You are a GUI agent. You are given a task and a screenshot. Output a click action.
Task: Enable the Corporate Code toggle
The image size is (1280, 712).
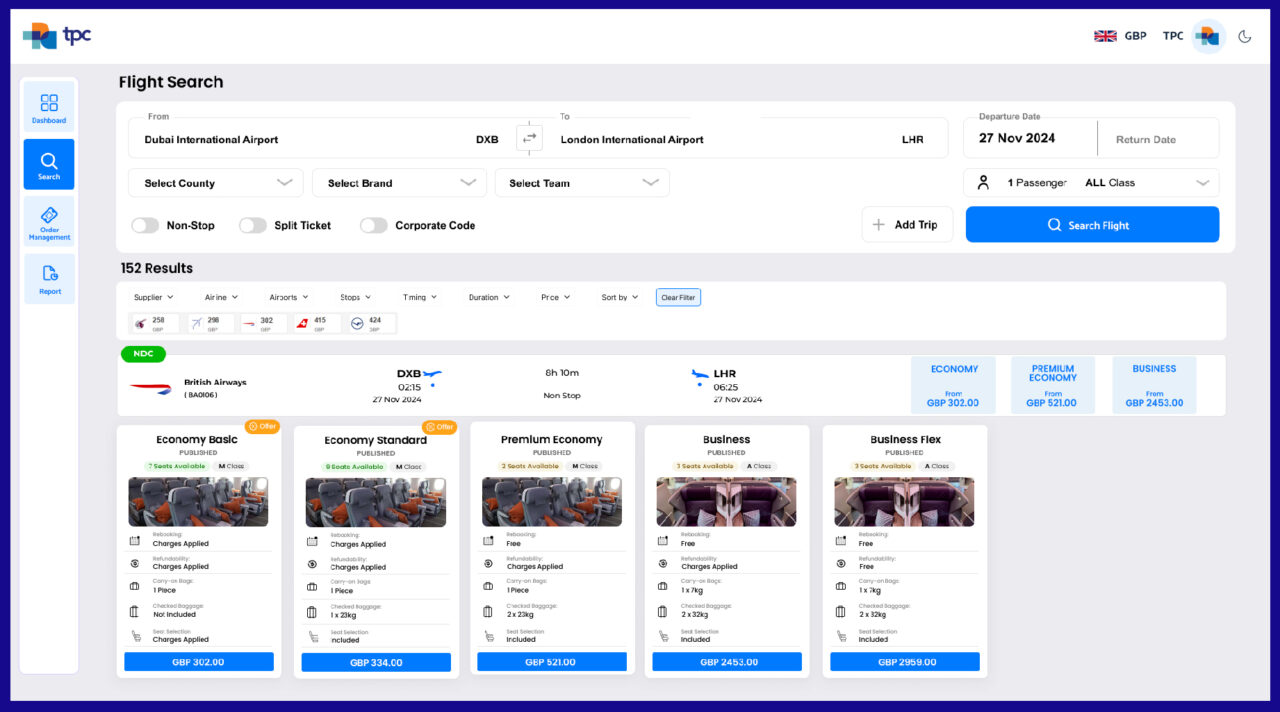pos(373,226)
